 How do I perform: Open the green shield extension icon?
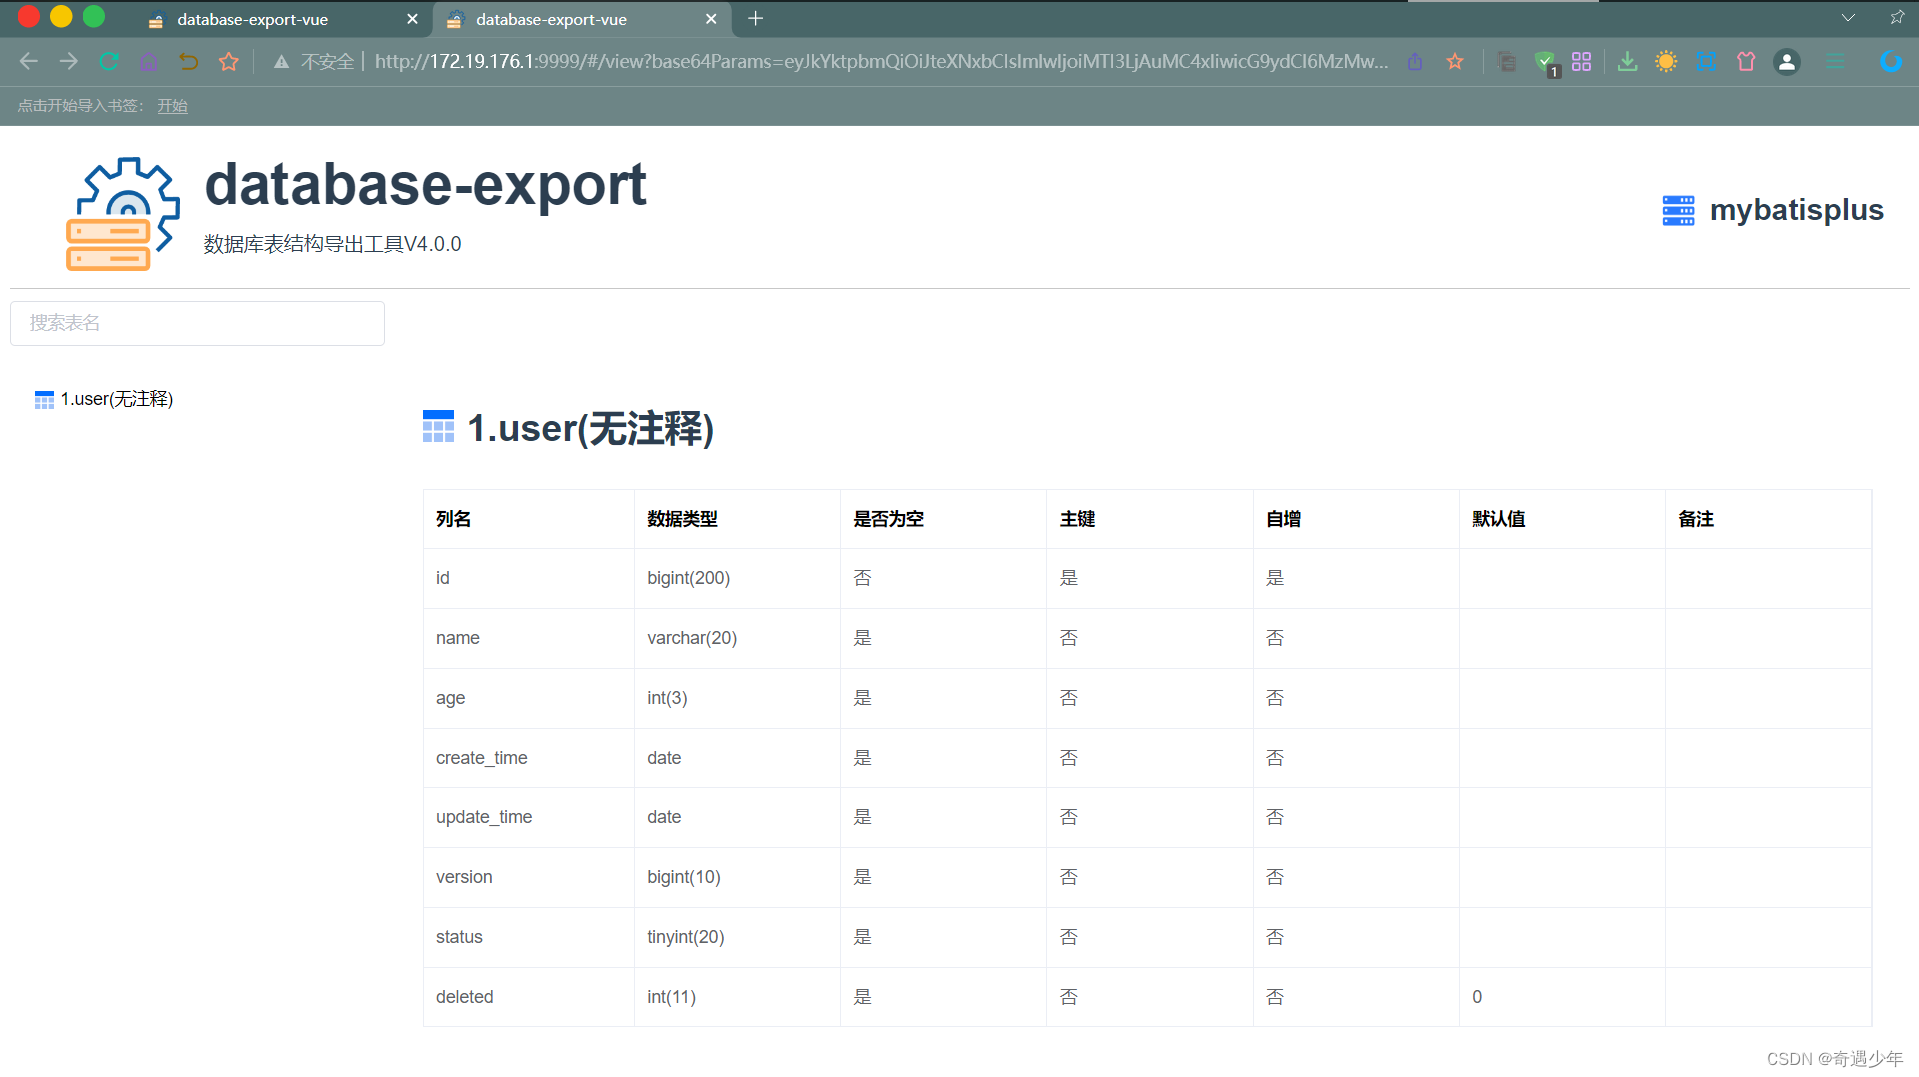click(x=1546, y=63)
